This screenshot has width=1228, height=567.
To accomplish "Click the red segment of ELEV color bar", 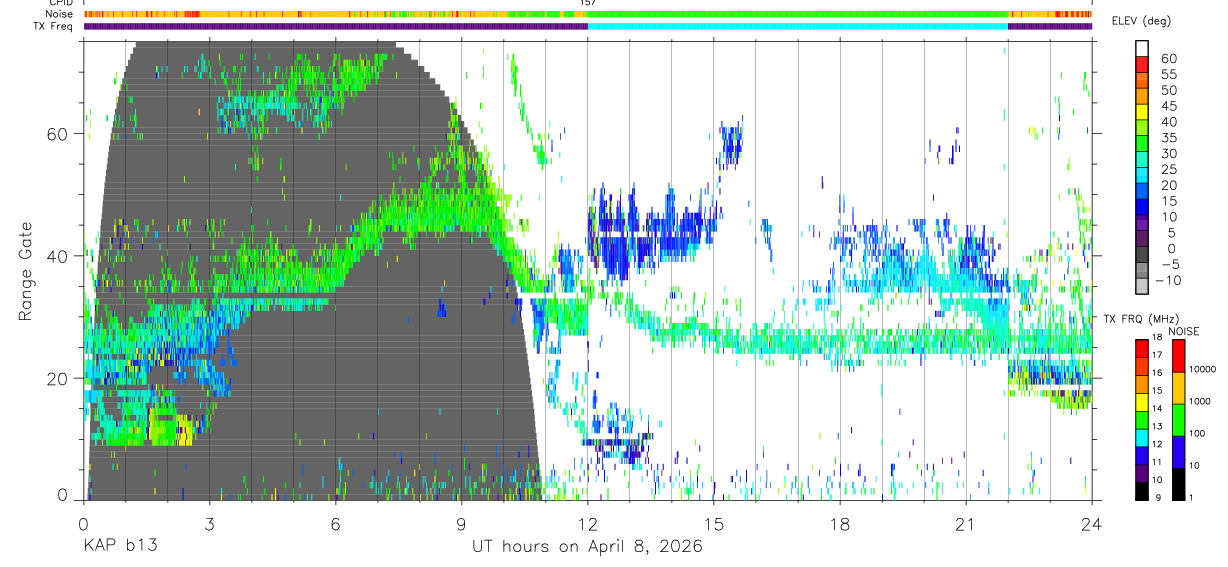I will (x=1142, y=66).
